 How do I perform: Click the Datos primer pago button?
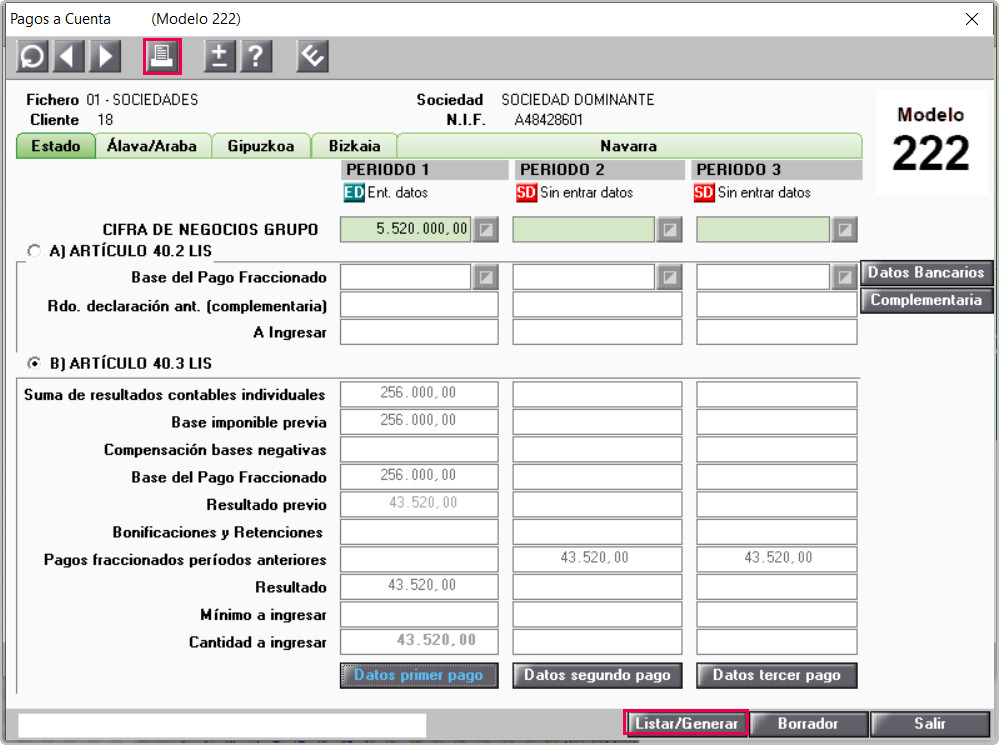(x=419, y=676)
